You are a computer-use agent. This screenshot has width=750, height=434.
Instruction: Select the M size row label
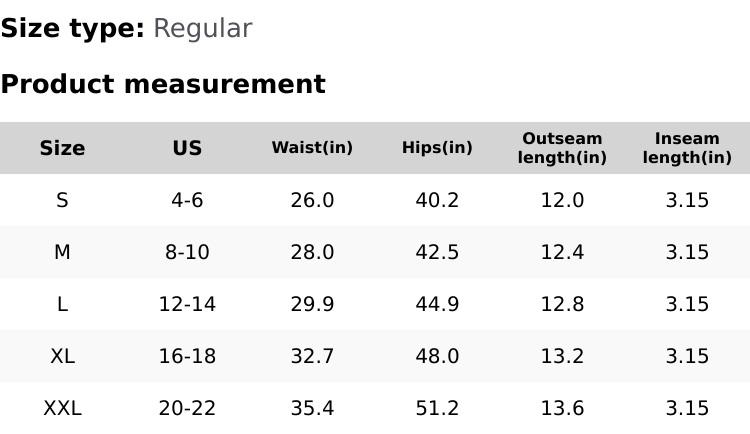[62, 252]
